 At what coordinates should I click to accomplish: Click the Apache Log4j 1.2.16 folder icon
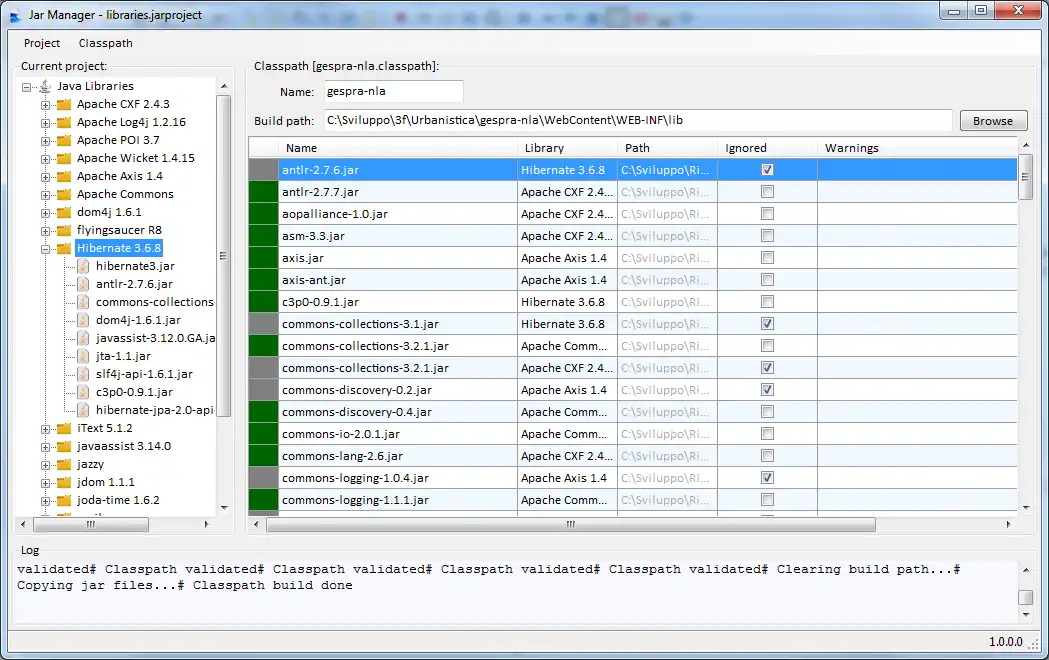[x=64, y=122]
